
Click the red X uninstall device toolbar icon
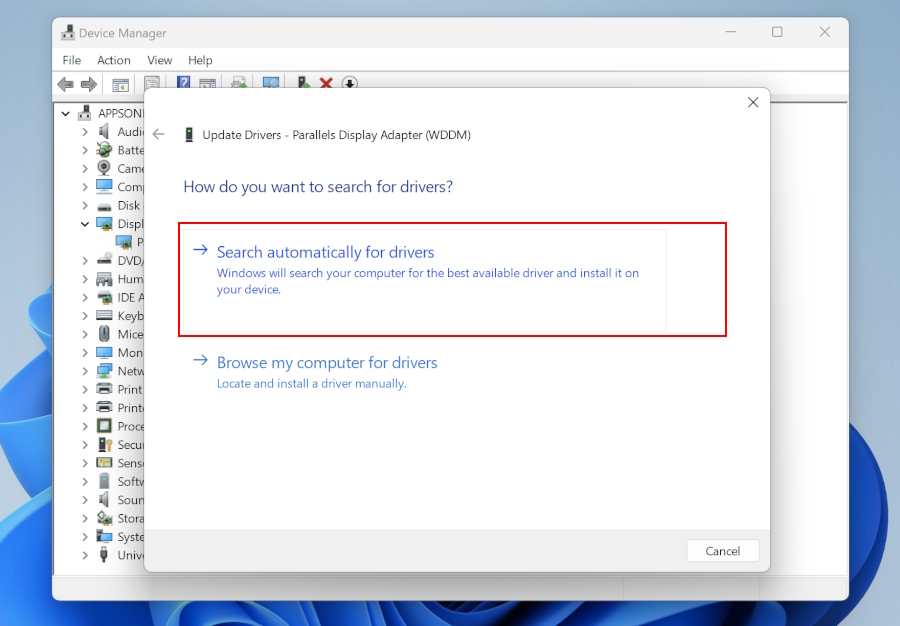[326, 84]
